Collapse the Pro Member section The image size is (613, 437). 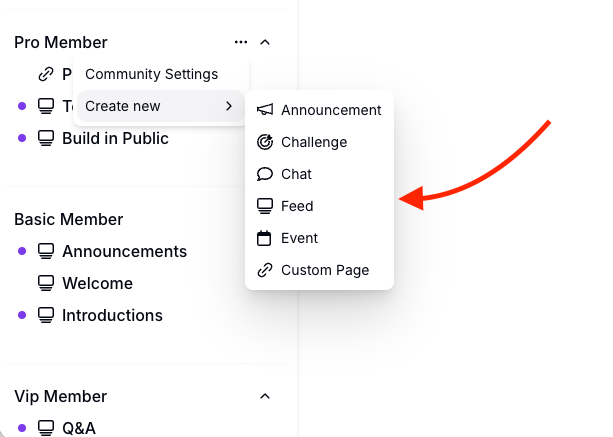265,42
